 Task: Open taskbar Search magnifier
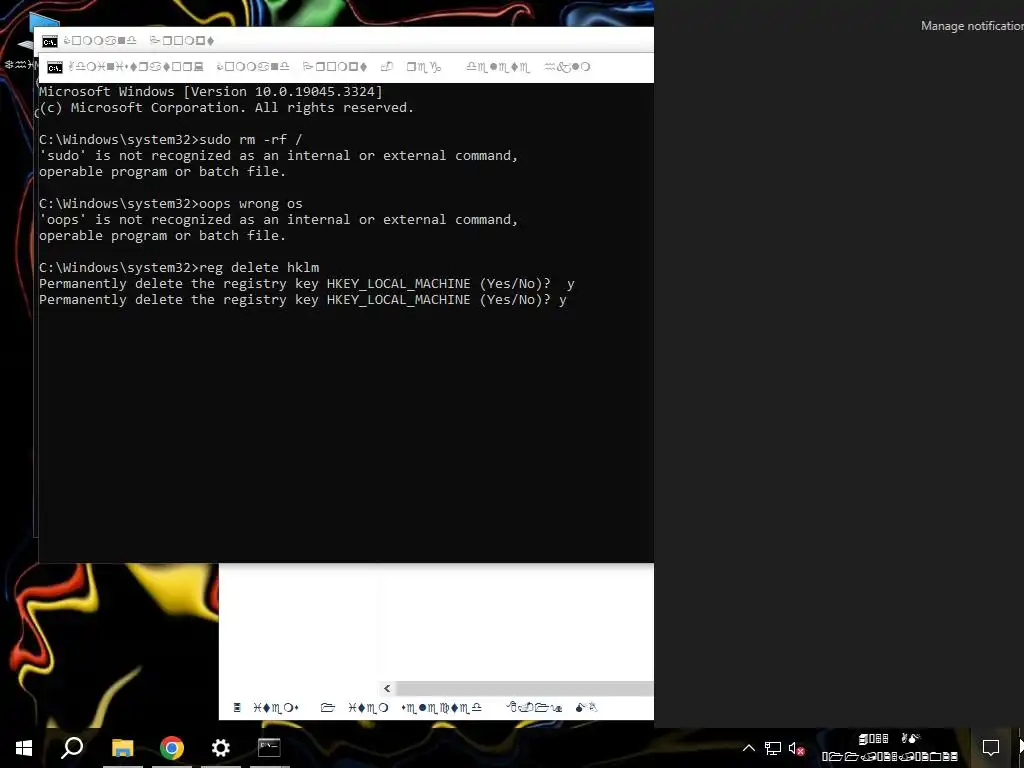coord(72,748)
